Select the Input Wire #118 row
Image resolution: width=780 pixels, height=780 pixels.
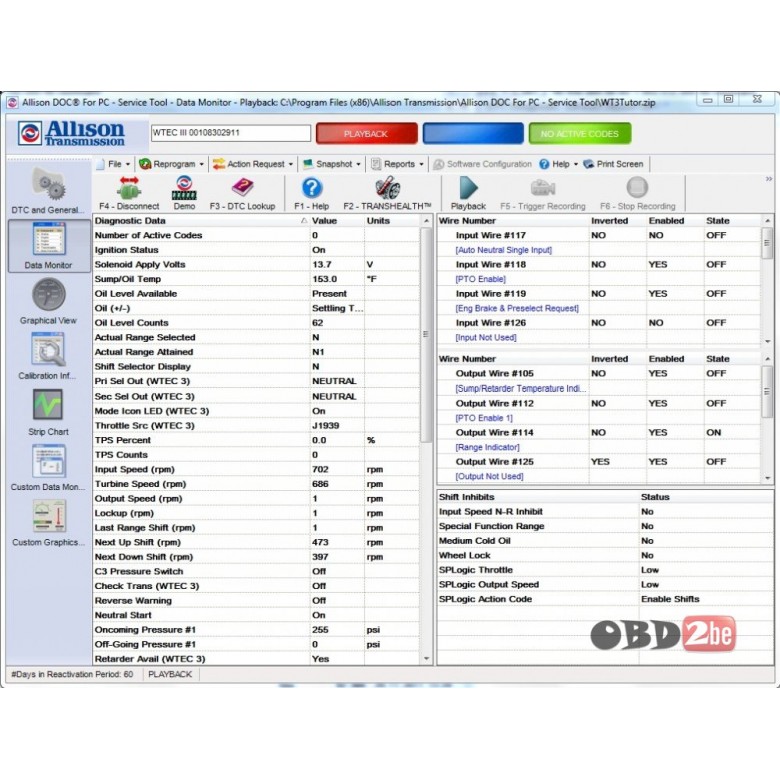[x=599, y=265]
